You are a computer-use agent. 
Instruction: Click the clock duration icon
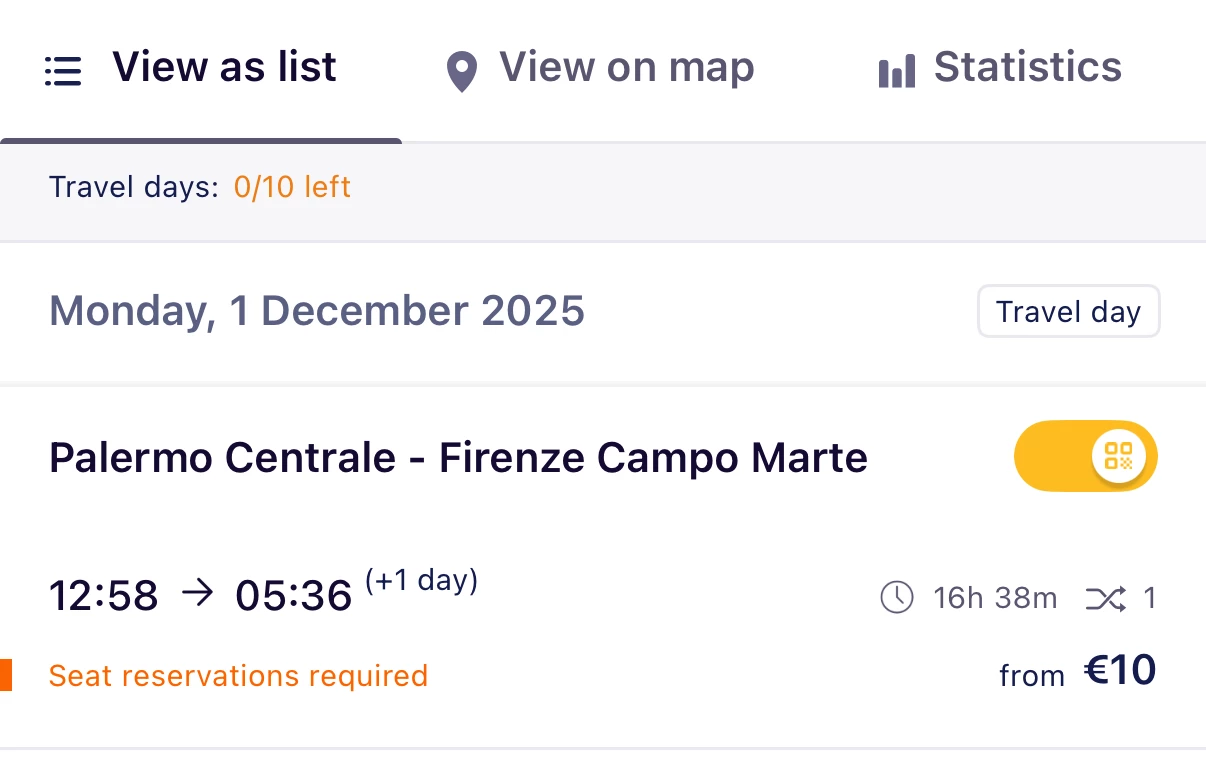[896, 598]
